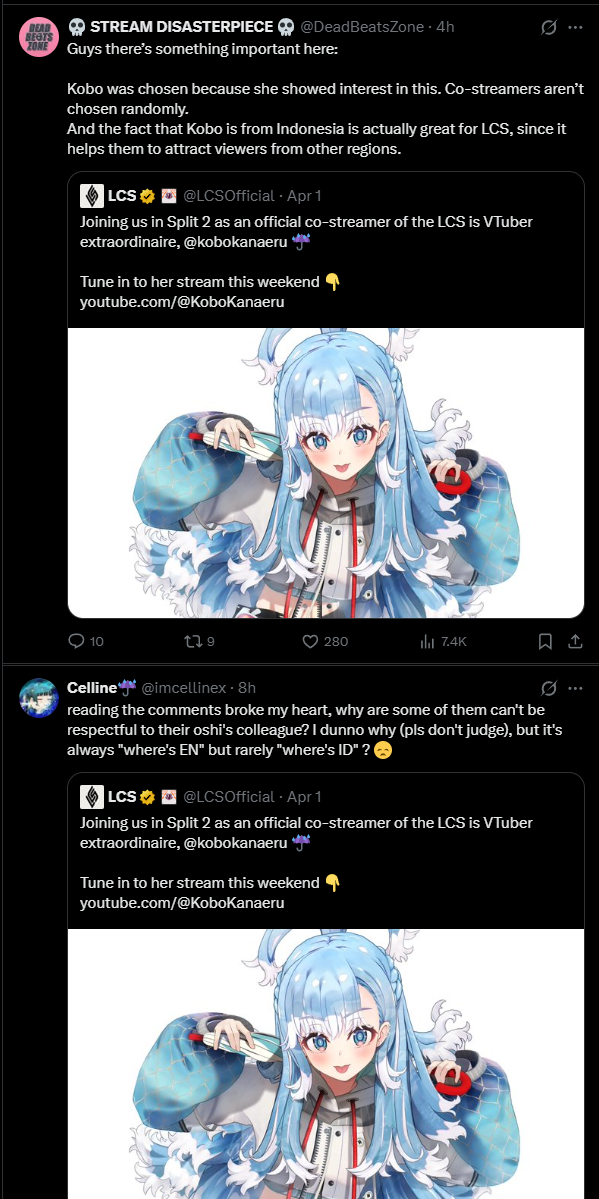Click the 4h timestamp on first tweet

click(x=445, y=27)
